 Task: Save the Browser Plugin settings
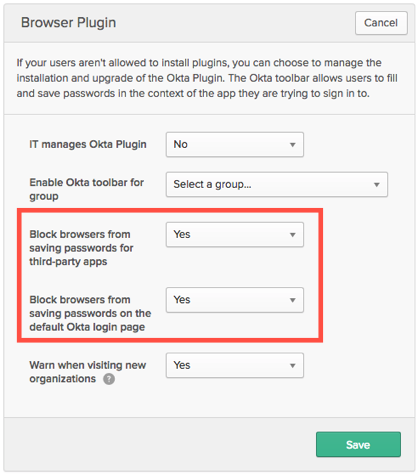[358, 444]
